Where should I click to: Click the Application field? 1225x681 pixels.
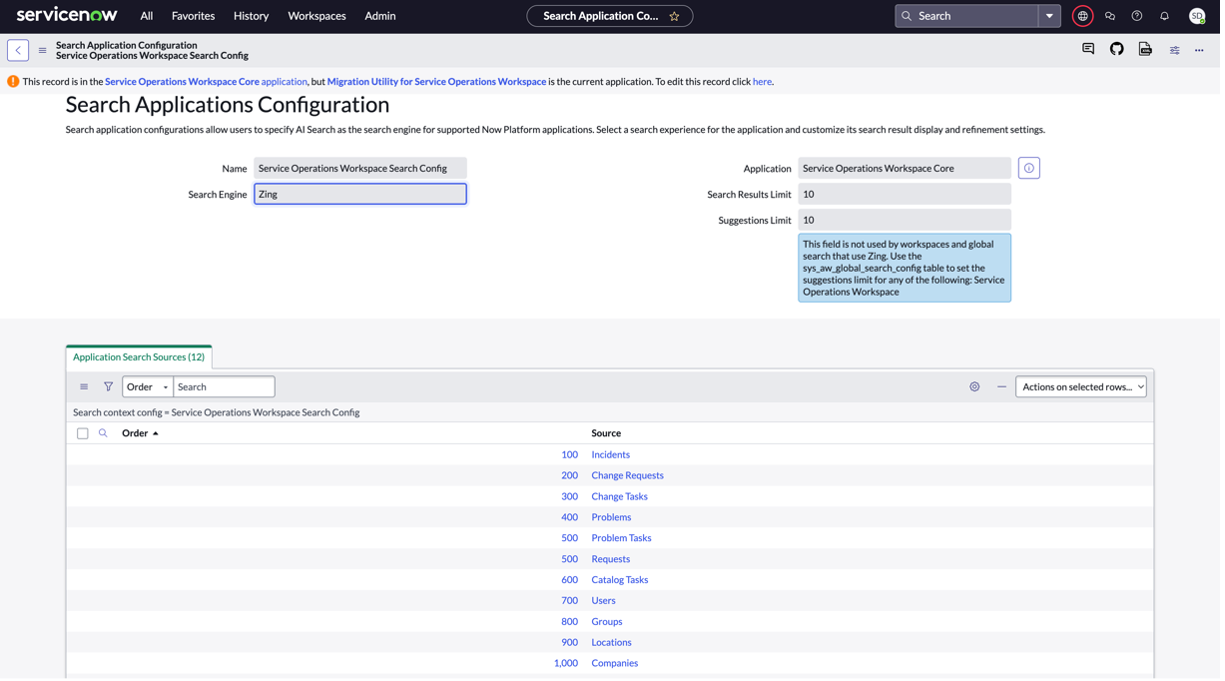pos(908,169)
